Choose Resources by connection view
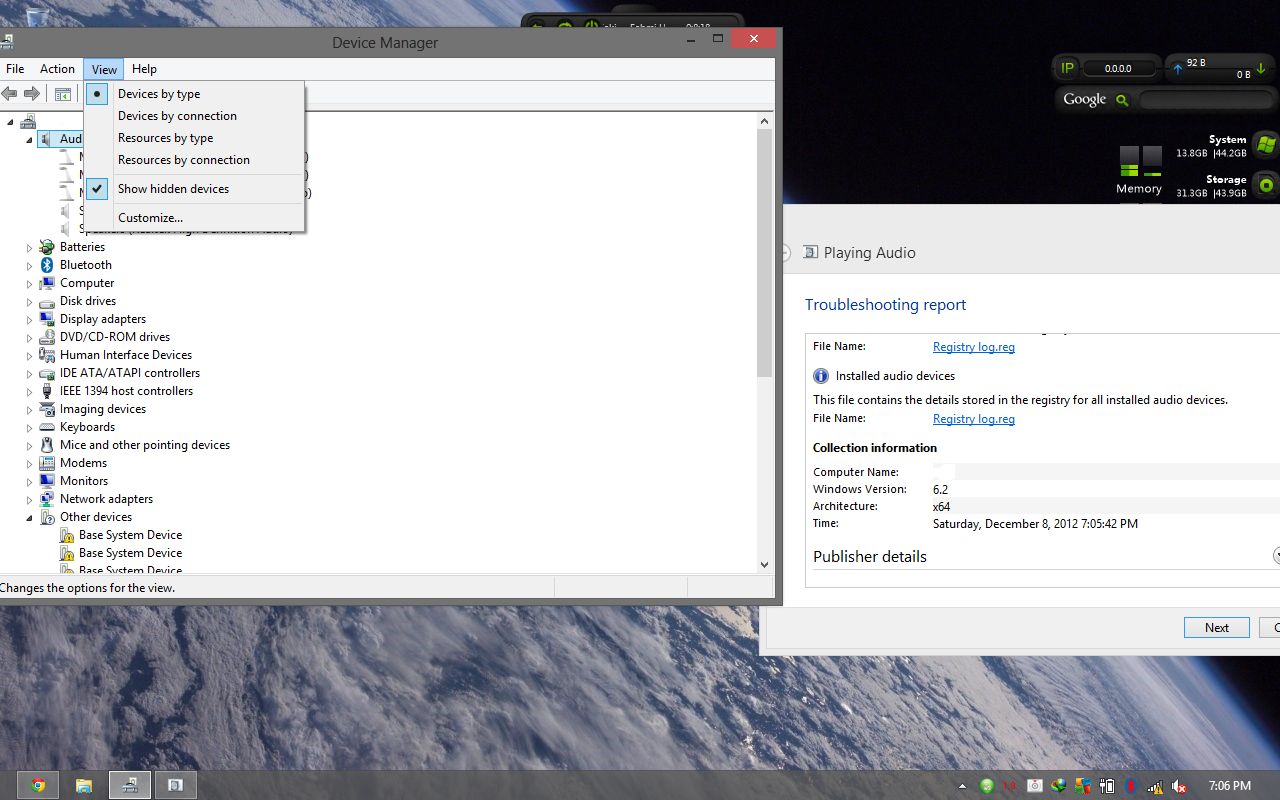 (x=184, y=160)
